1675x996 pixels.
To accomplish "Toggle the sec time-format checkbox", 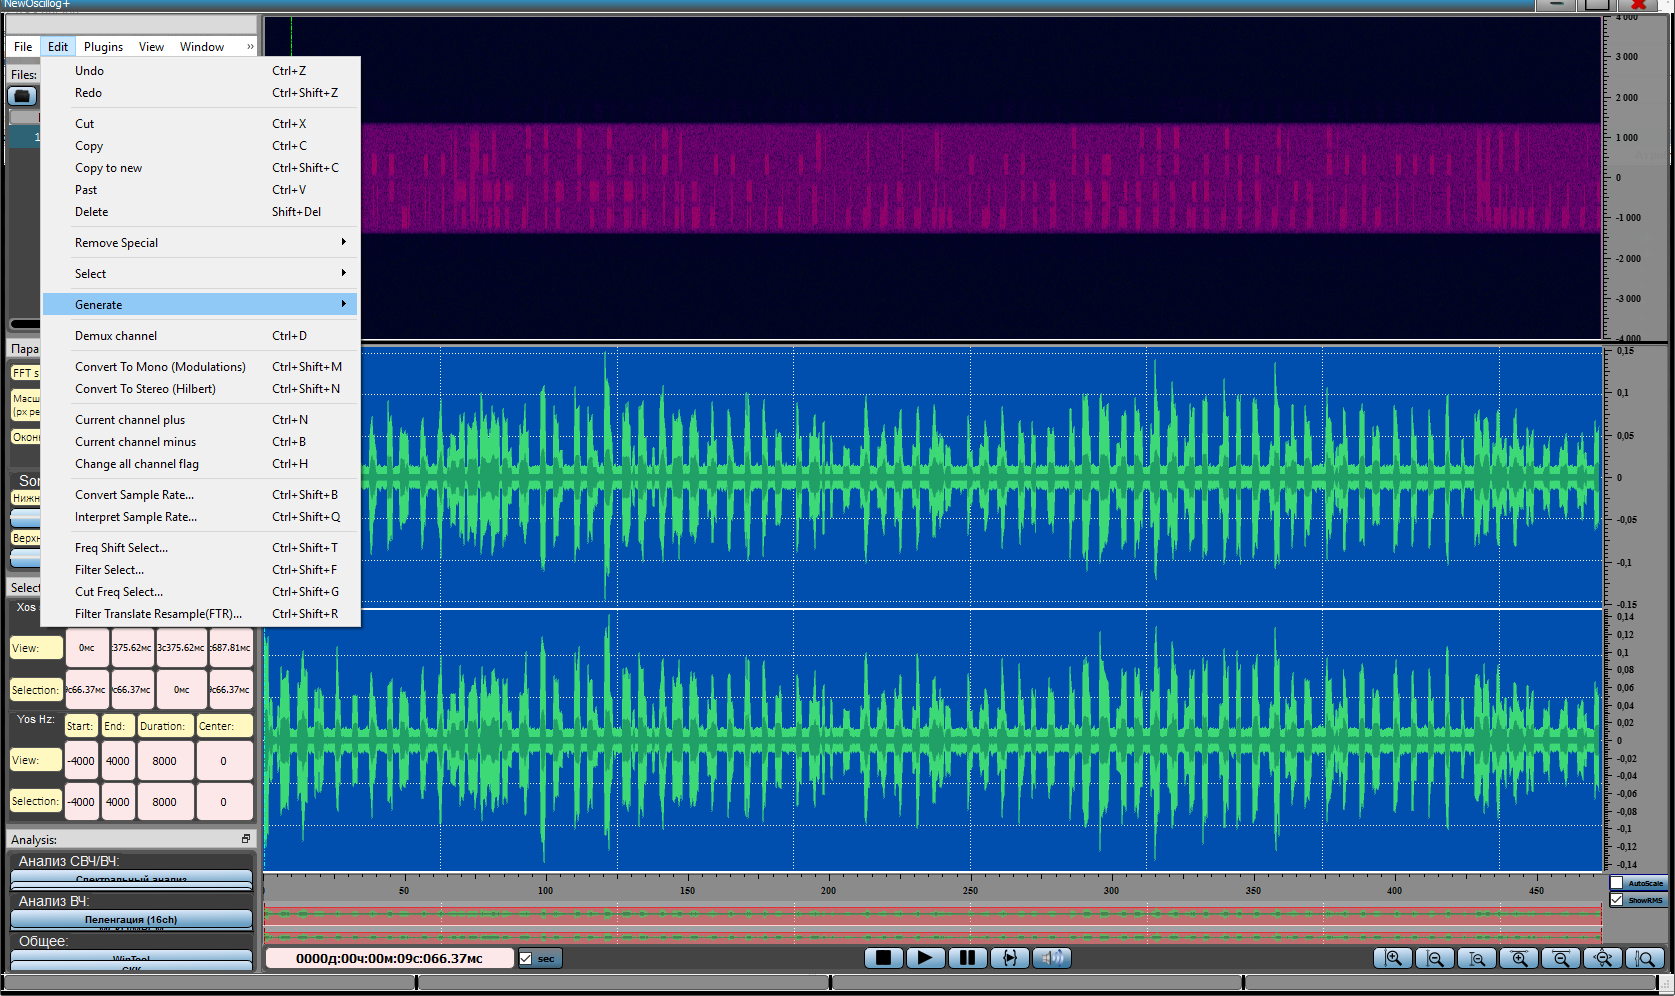I will [526, 958].
